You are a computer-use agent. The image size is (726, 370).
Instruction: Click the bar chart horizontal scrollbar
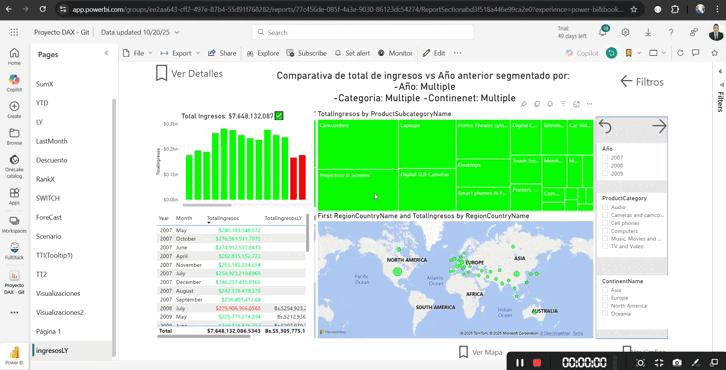[207, 205]
